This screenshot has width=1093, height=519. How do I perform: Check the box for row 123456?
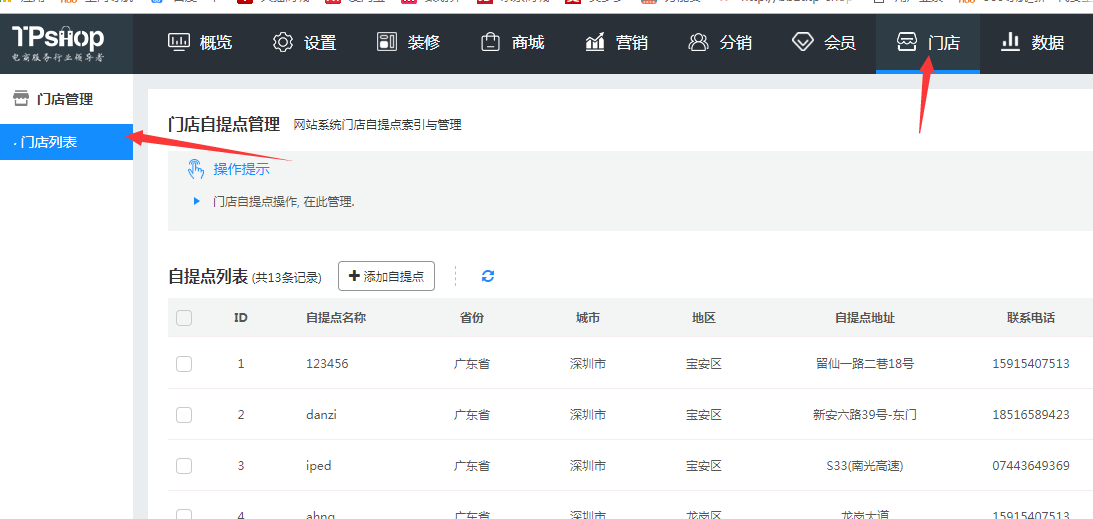(x=184, y=364)
